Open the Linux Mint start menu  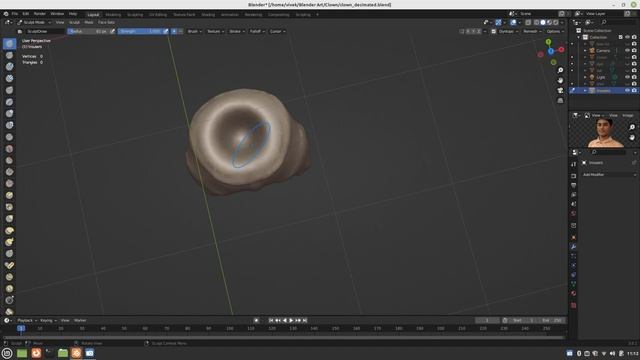(x=7, y=353)
